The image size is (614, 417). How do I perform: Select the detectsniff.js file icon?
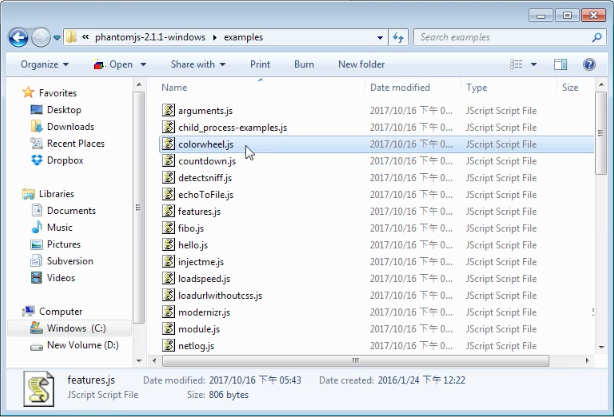[x=168, y=177]
